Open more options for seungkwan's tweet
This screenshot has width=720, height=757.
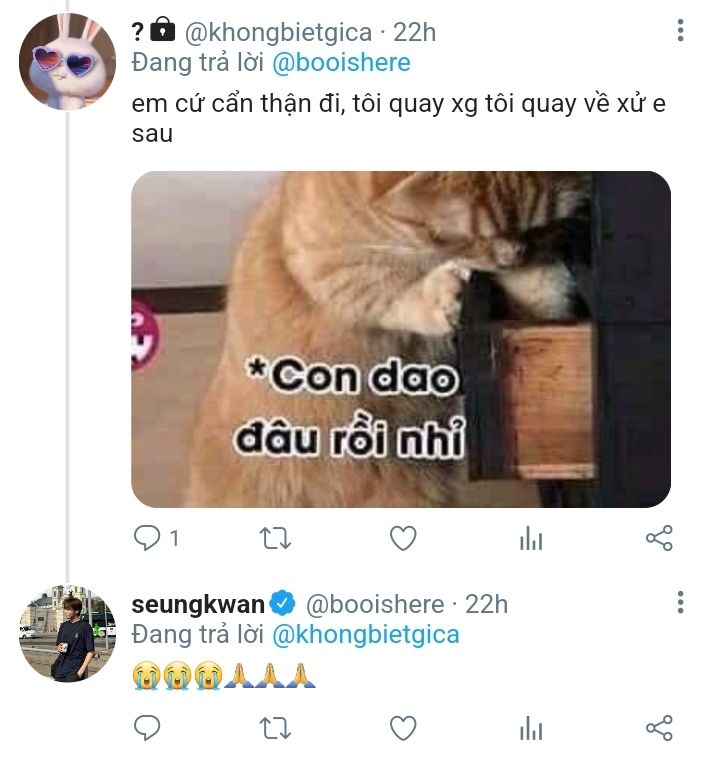click(680, 603)
